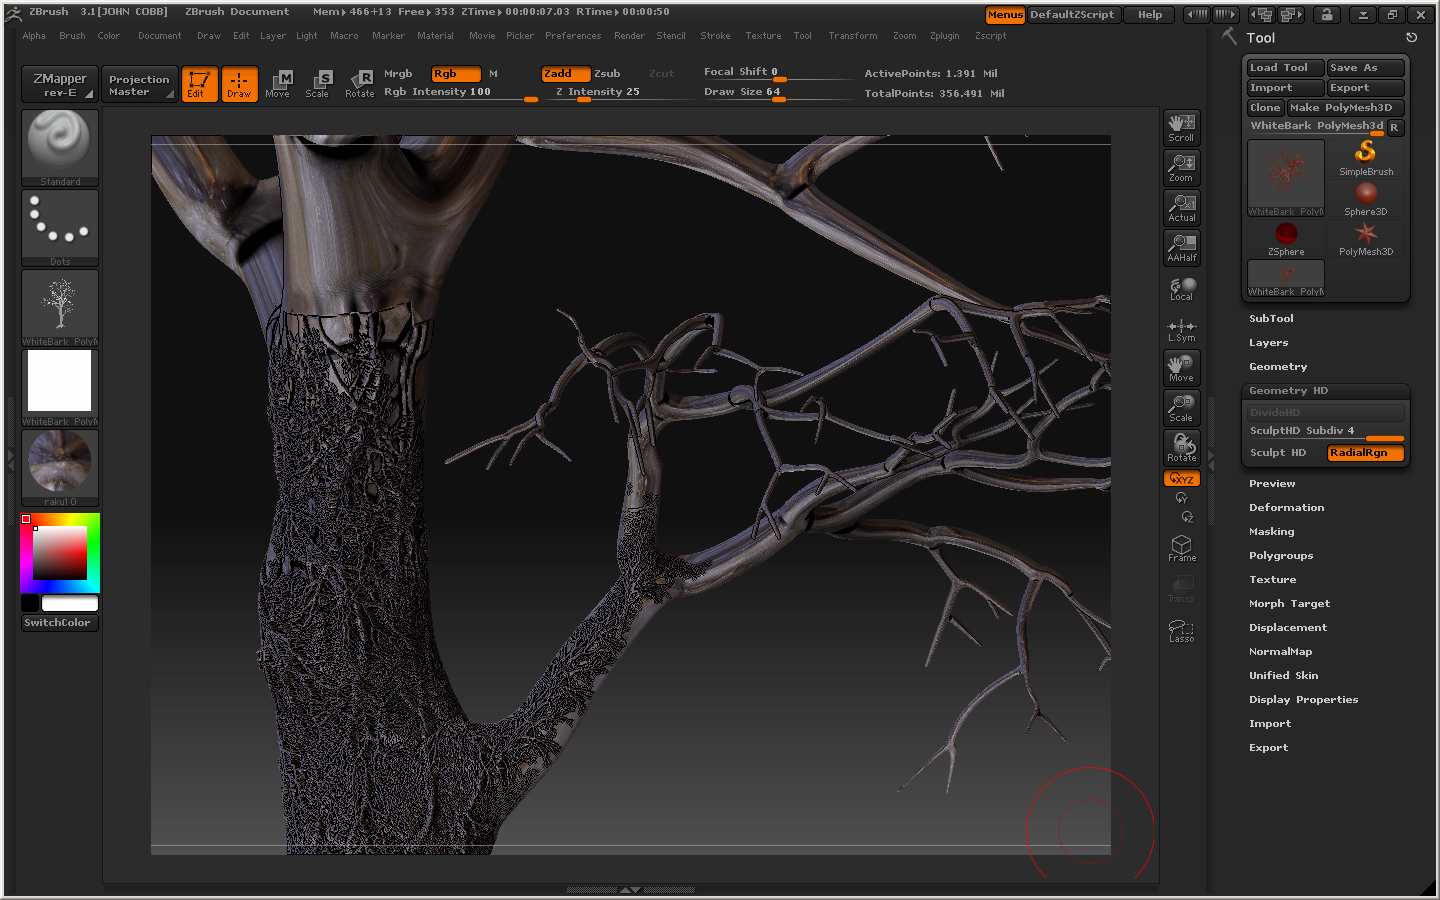This screenshot has width=1440, height=900.
Task: Toggle Zadd sculpt mode
Action: pyautogui.click(x=565, y=74)
